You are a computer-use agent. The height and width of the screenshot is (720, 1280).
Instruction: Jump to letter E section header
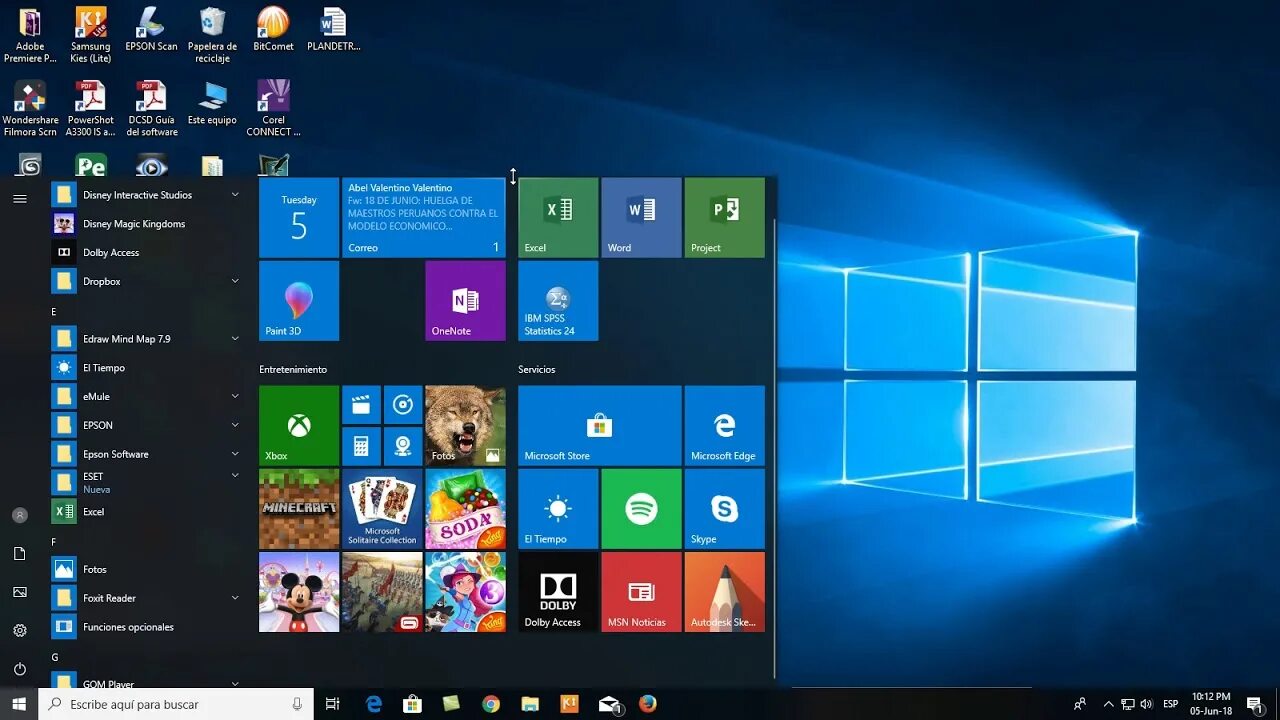pos(54,312)
